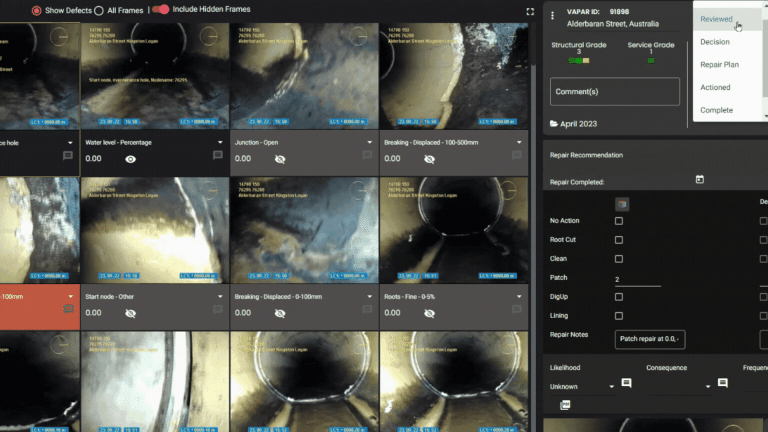
Task: Expand Breaking - Displaced - 0-100mm dropdown
Action: click(369, 297)
